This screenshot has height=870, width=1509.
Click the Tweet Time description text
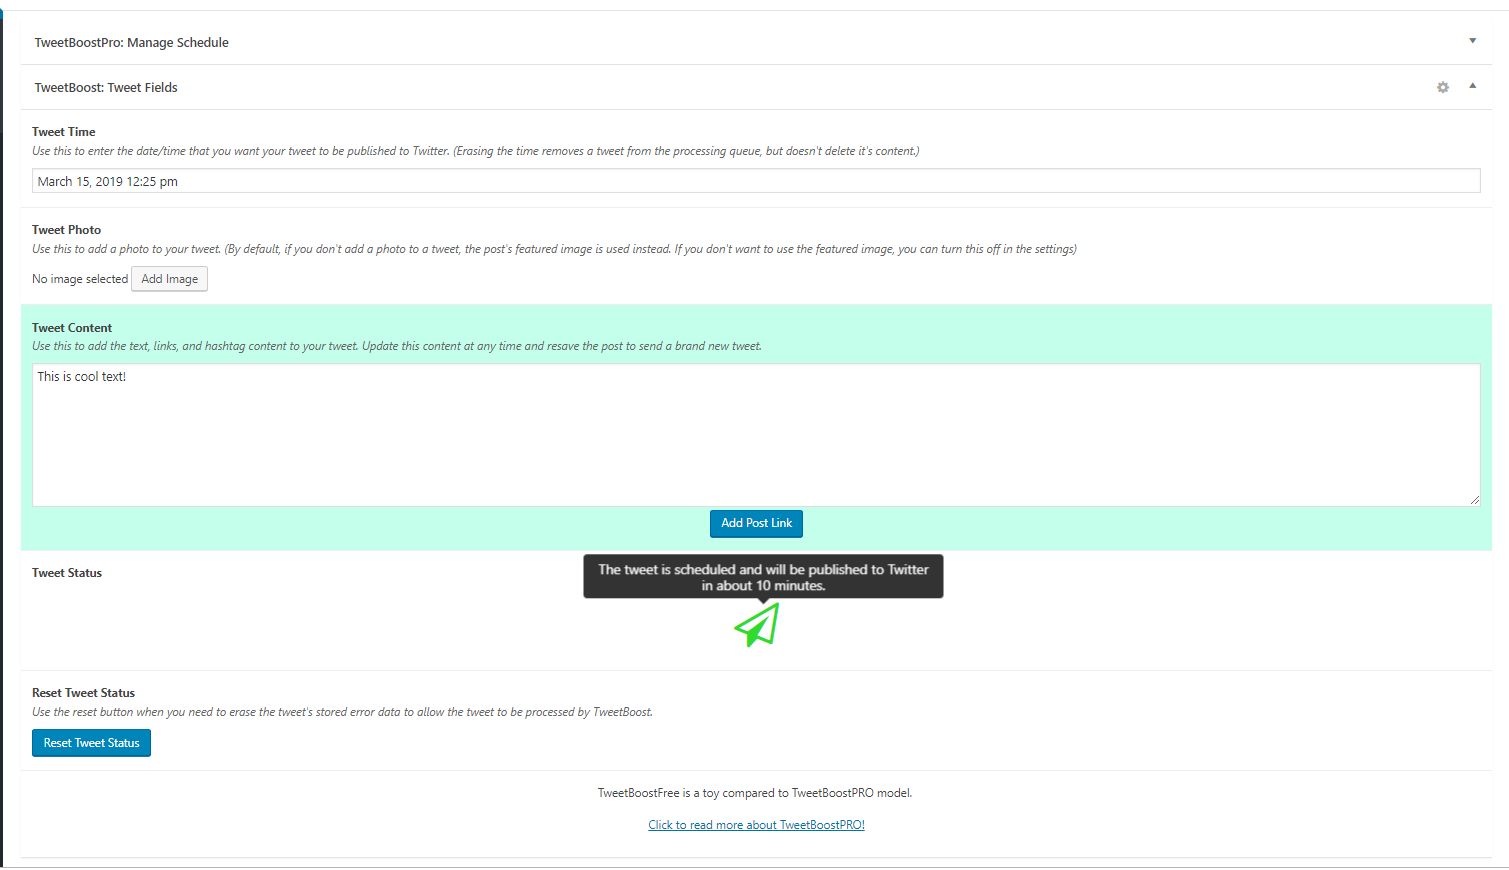(476, 151)
